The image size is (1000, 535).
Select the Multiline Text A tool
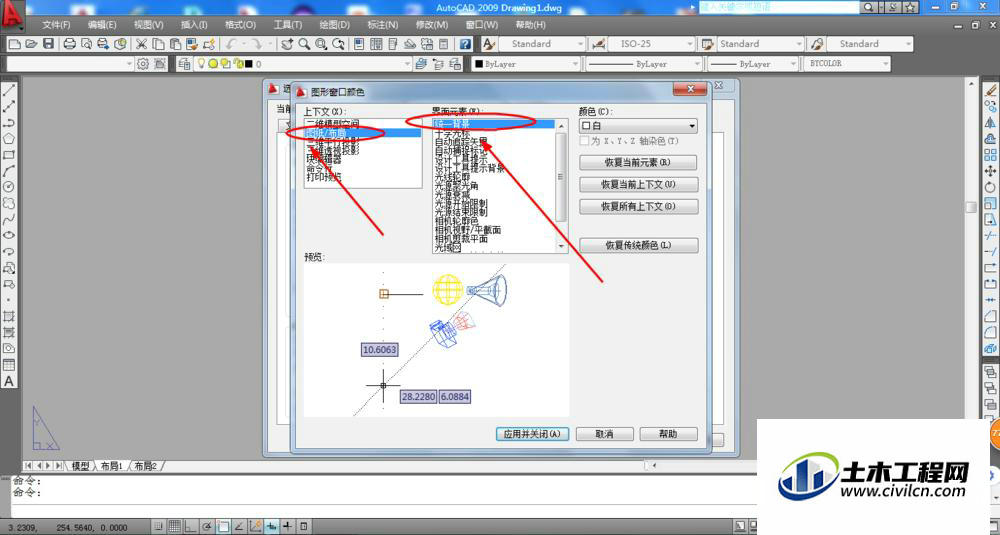9,381
